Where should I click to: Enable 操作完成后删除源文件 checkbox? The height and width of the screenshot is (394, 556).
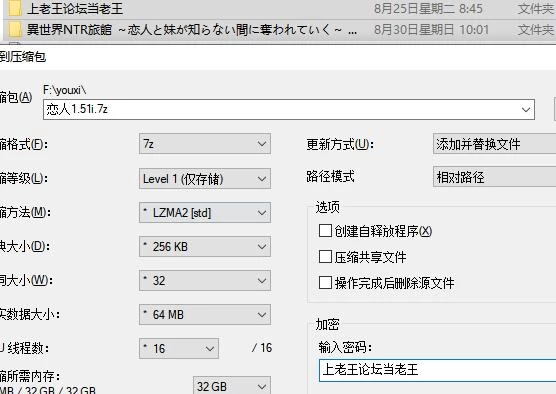(x=325, y=283)
